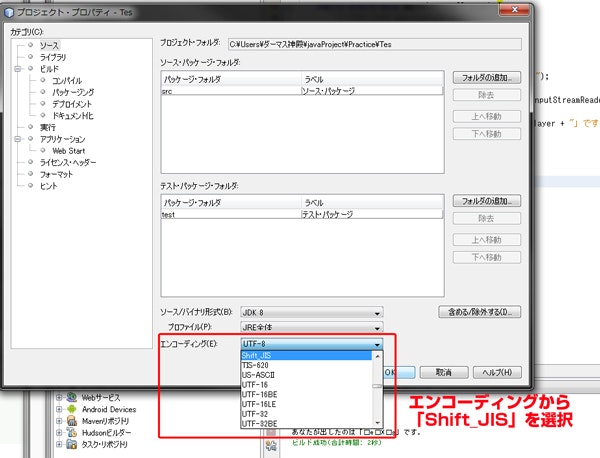The height and width of the screenshot is (458, 600).
Task: Choose UTF-32BE from encoding list
Action: tap(306, 424)
